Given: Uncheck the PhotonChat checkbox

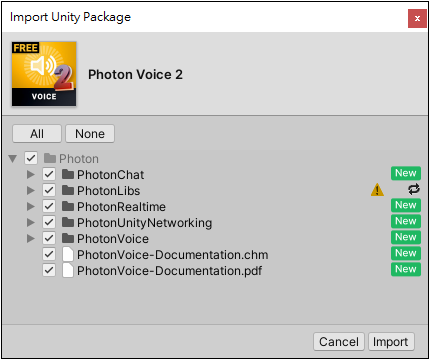Looking at the screenshot, I should [49, 174].
